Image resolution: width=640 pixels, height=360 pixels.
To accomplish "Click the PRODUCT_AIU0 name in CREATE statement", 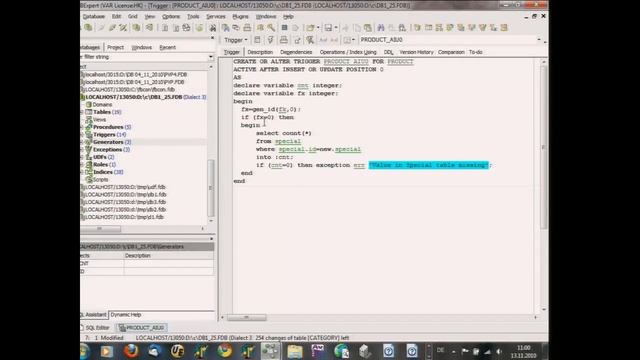I will (346, 62).
